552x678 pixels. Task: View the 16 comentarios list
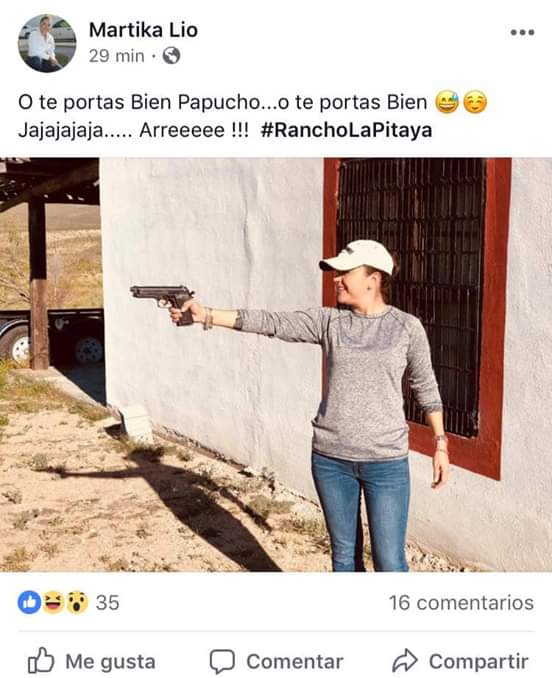pyautogui.click(x=461, y=602)
